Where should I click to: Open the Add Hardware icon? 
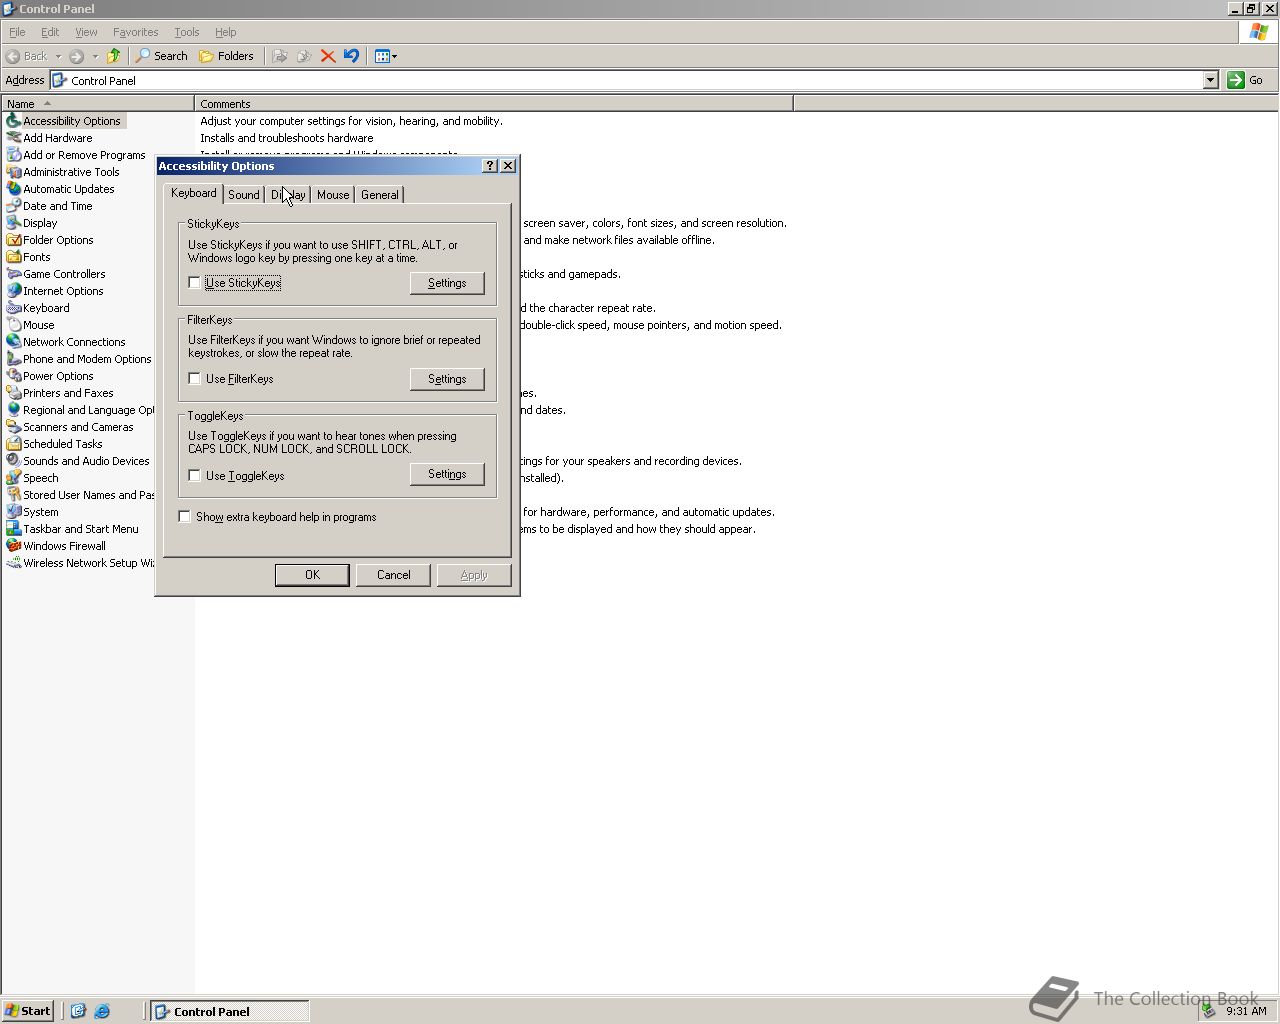13,138
